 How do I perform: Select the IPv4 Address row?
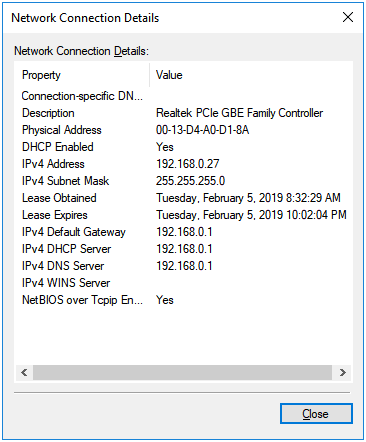point(183,164)
